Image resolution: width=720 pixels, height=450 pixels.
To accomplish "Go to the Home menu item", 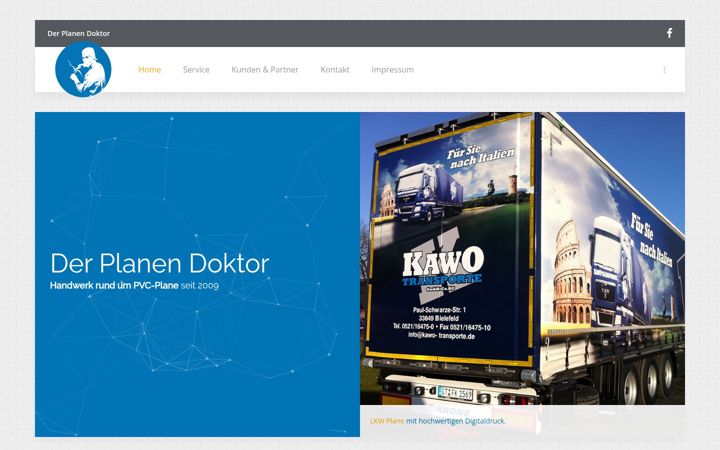I will pyautogui.click(x=150, y=70).
